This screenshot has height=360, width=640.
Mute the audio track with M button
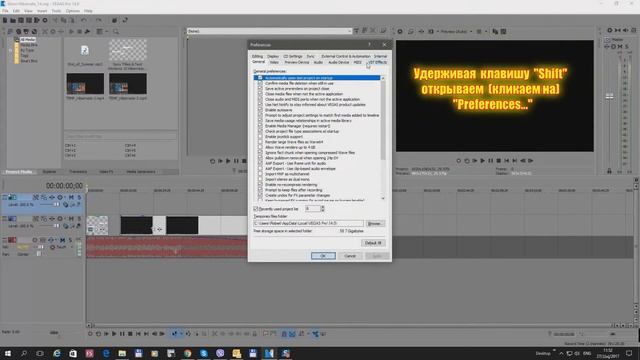(62, 240)
